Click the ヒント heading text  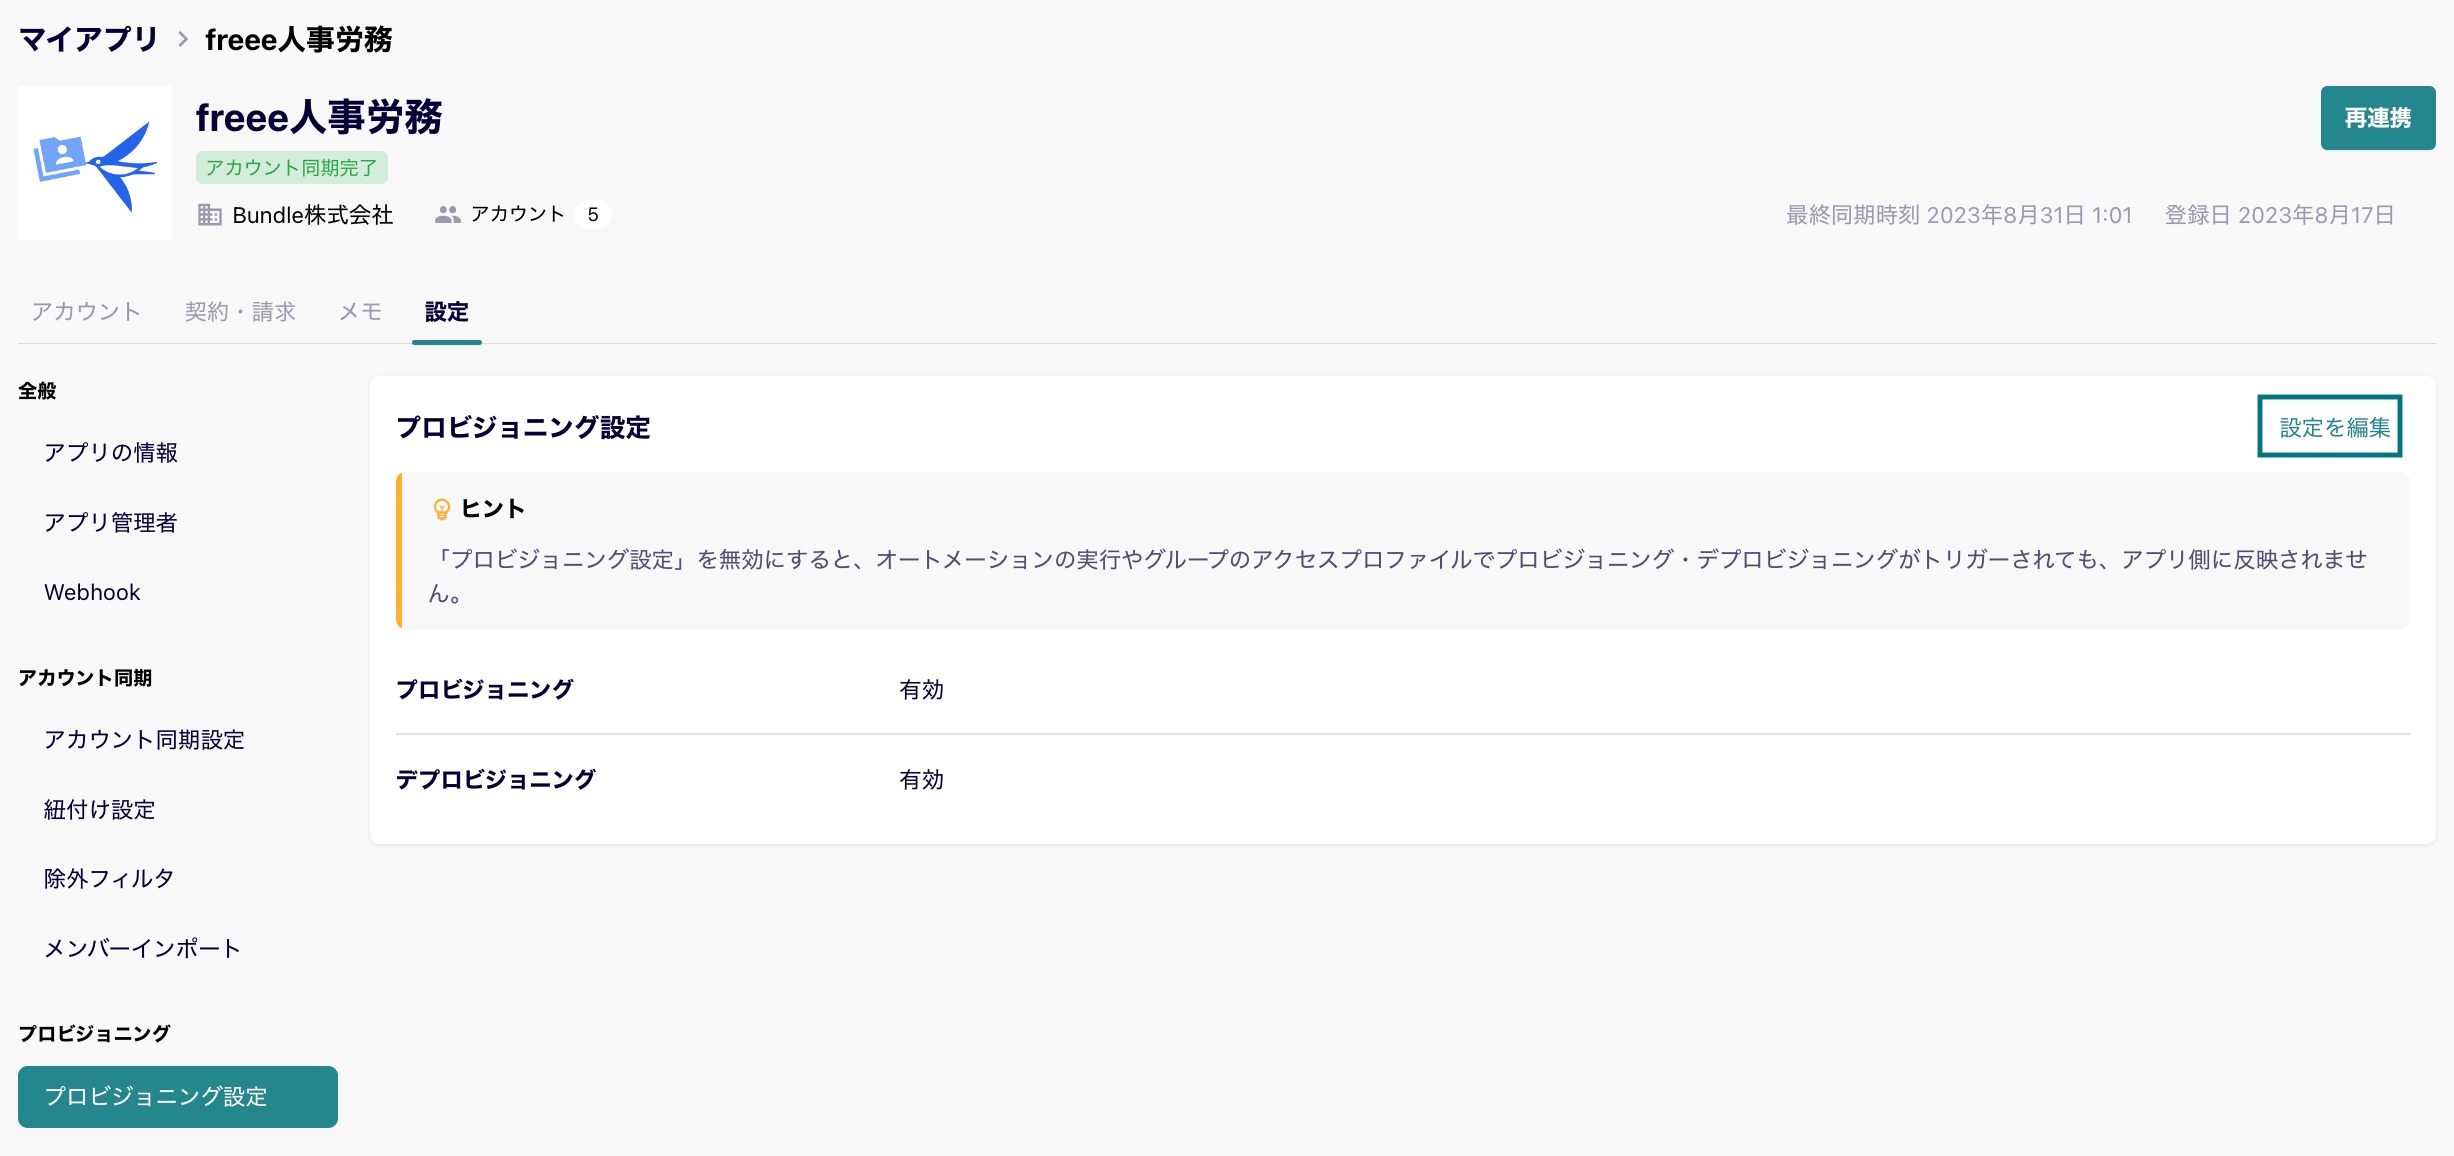[492, 509]
